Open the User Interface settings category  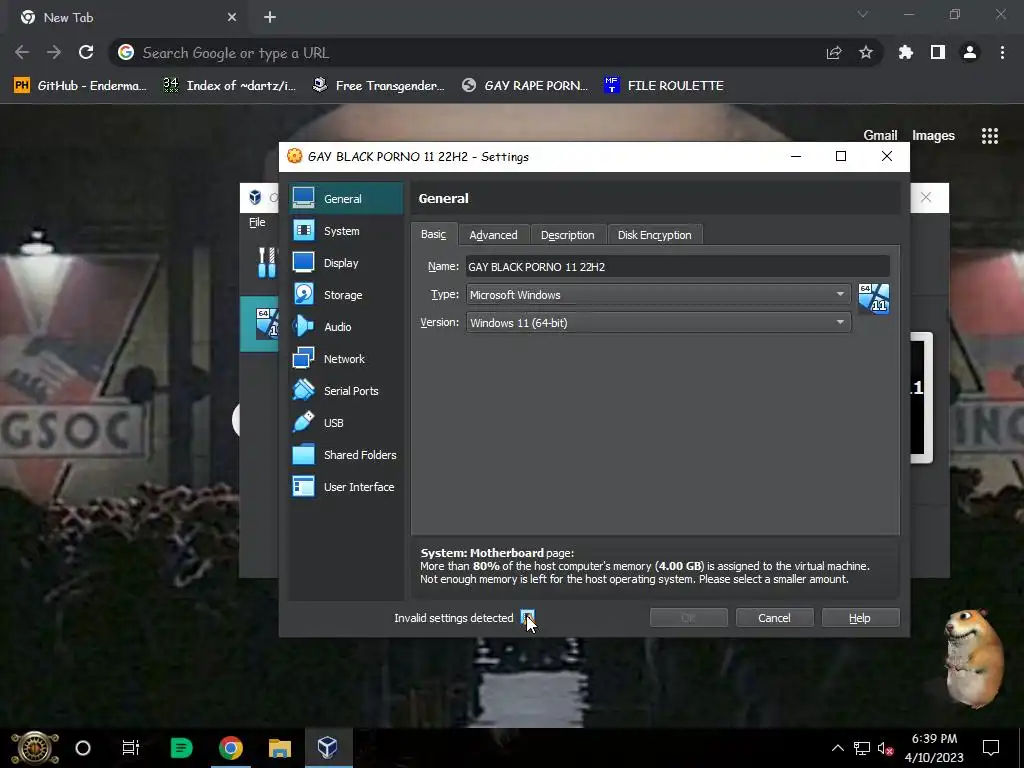346,487
